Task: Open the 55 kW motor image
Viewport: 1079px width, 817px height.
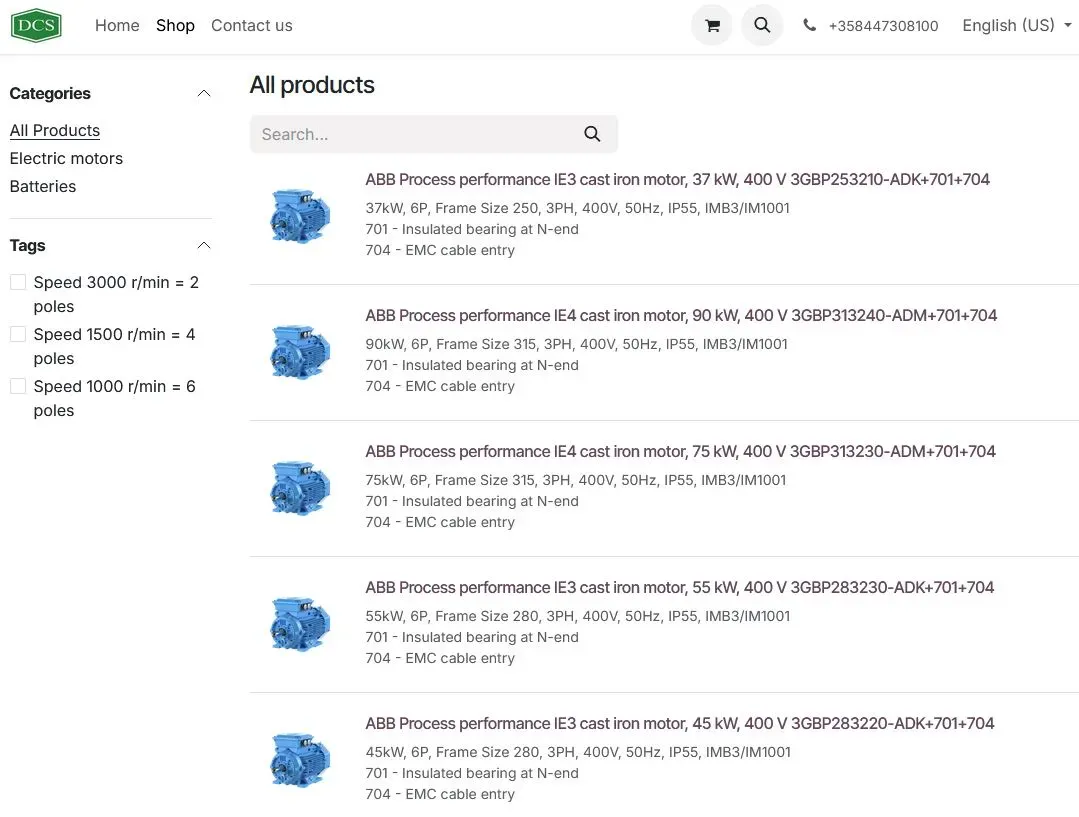Action: pyautogui.click(x=300, y=623)
